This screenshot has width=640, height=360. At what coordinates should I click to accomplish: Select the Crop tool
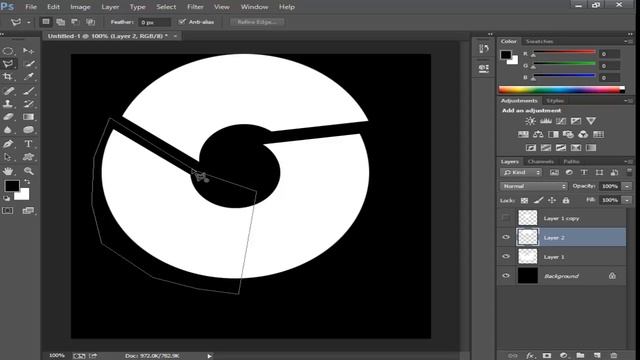[8, 77]
